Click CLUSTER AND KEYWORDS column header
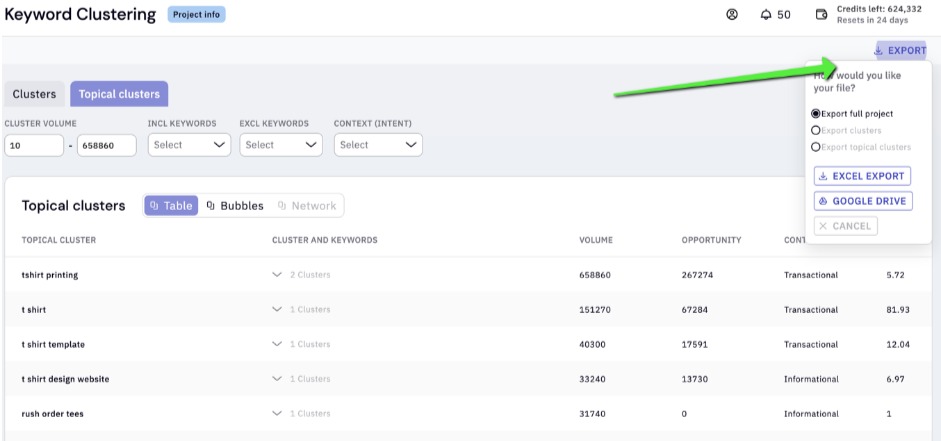941x441 pixels. tap(325, 240)
